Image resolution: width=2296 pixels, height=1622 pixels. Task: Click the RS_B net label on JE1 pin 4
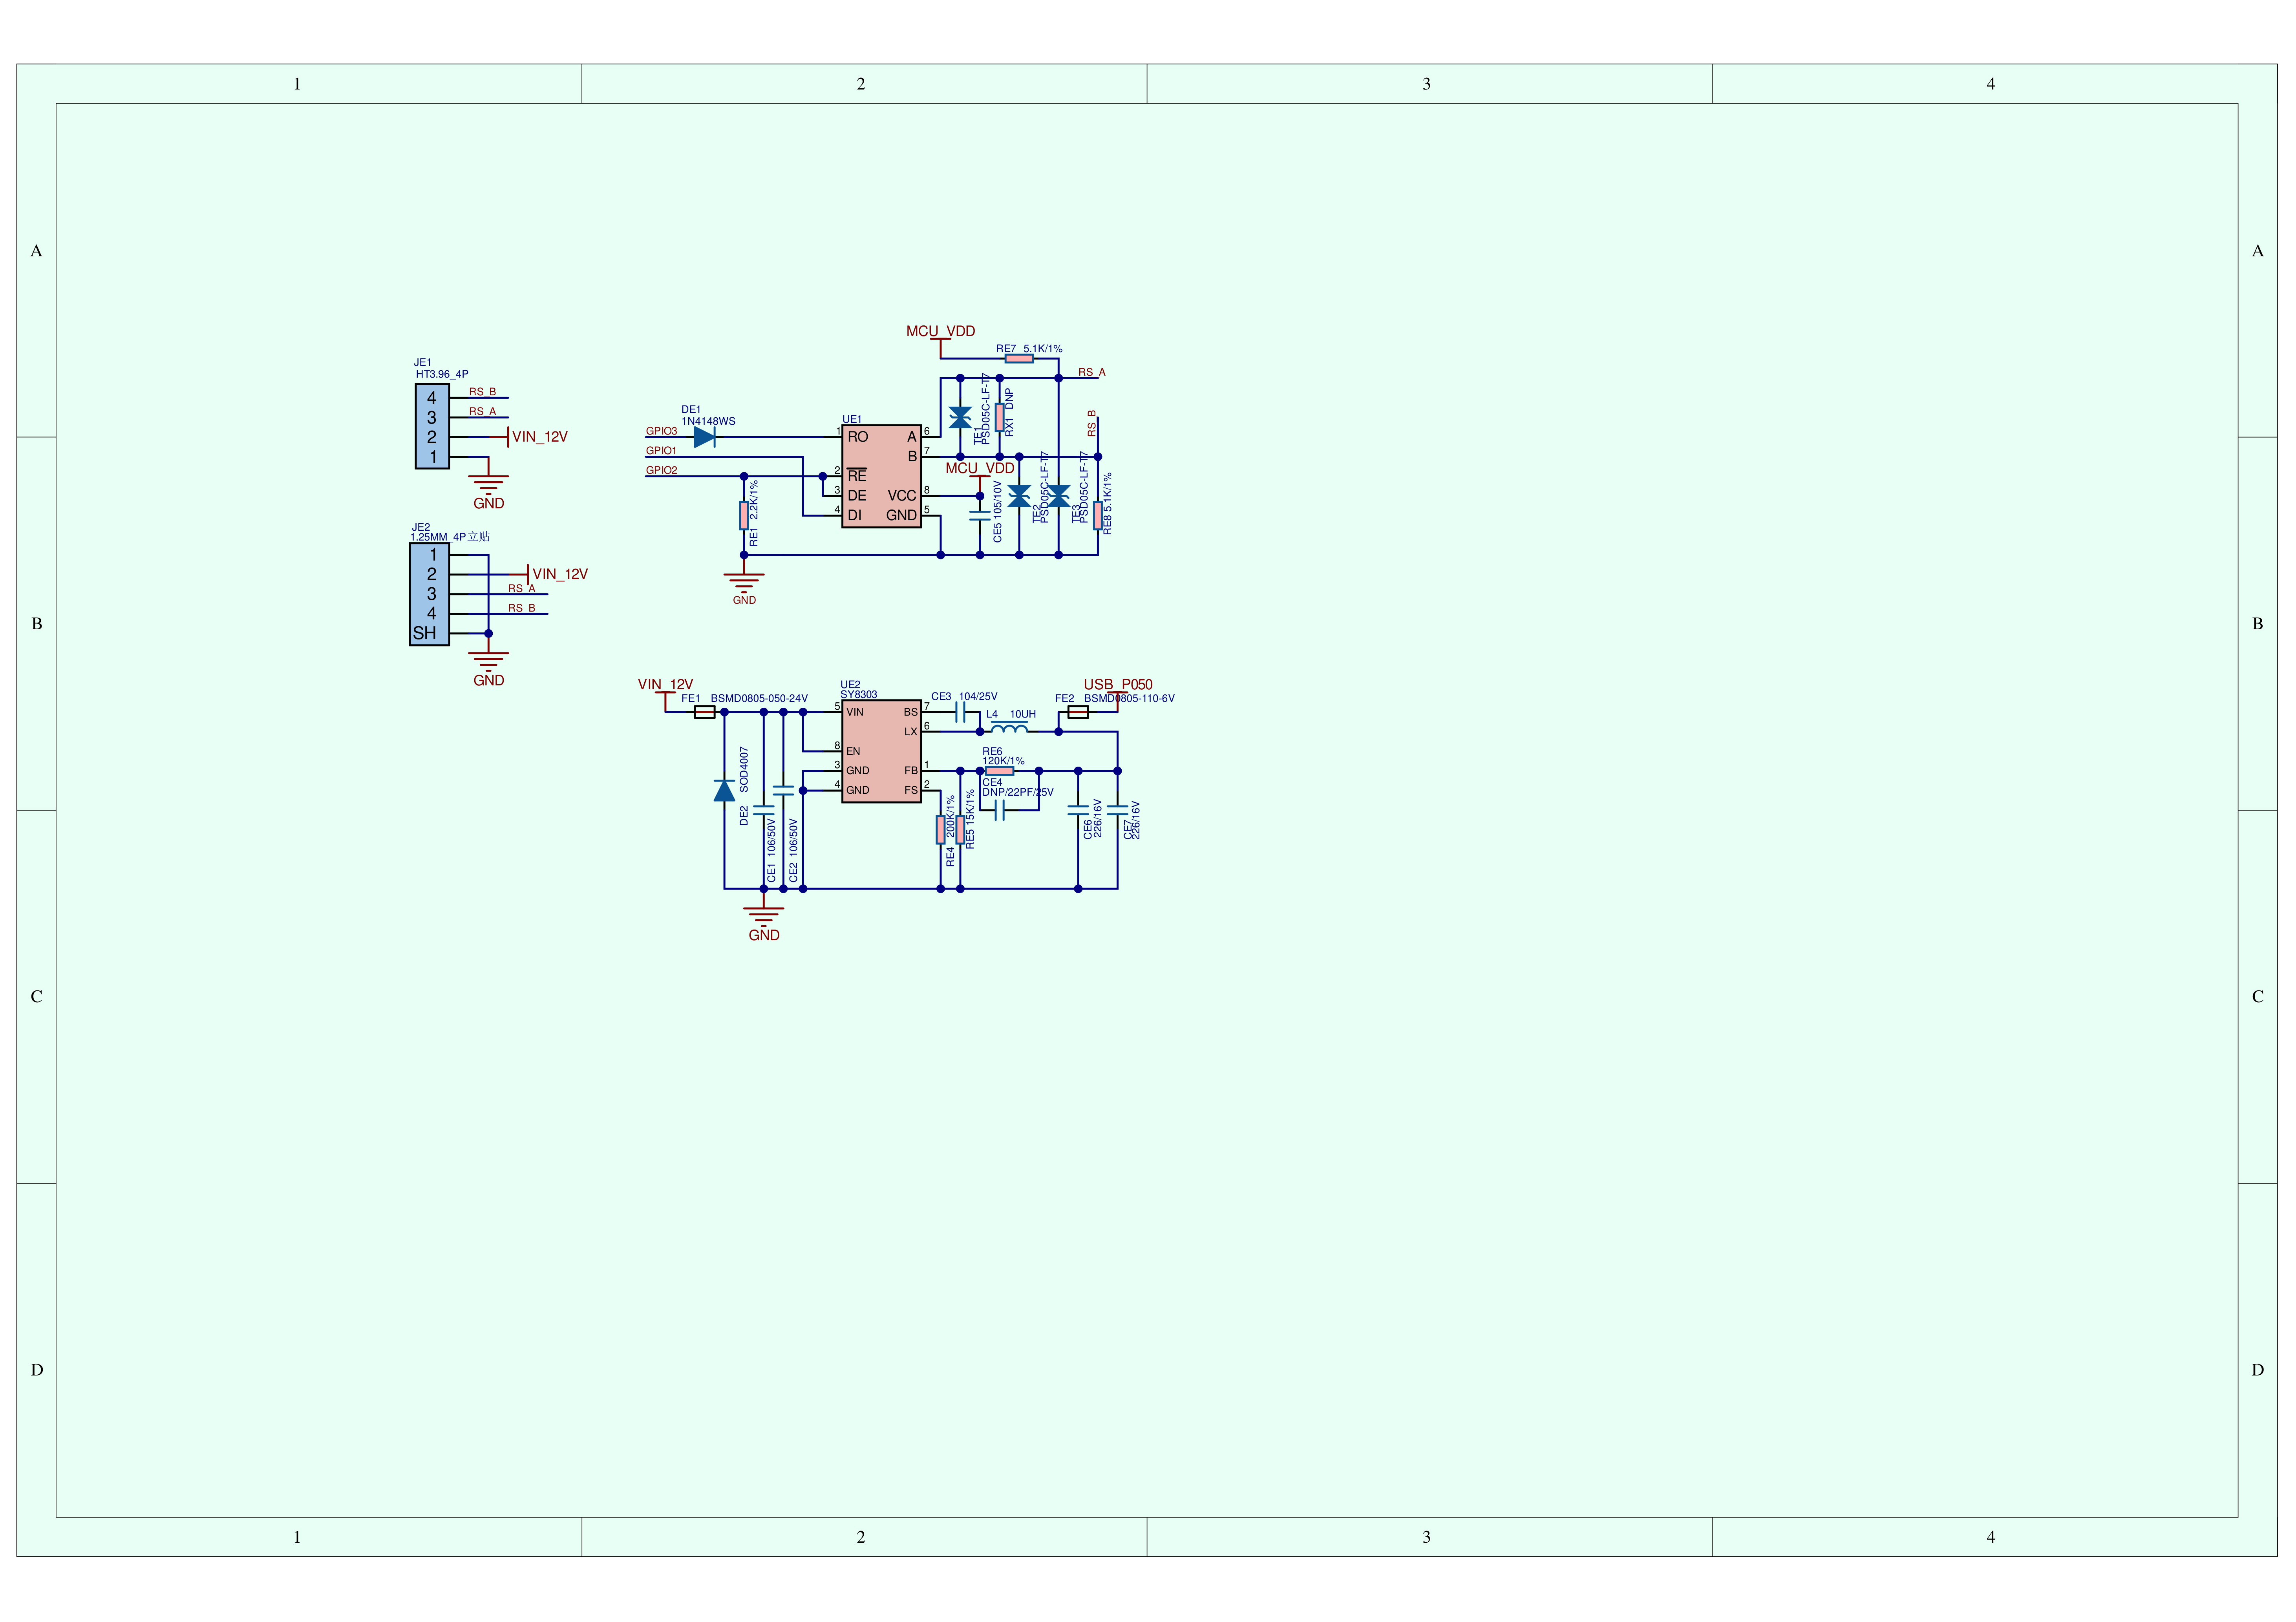coord(483,392)
